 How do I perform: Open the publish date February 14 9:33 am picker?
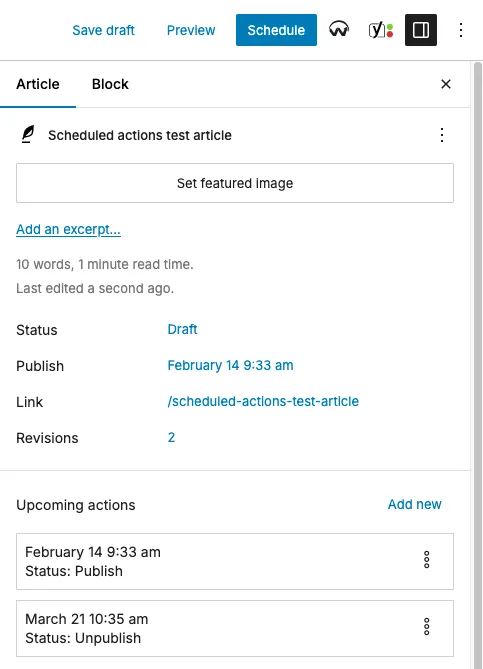click(x=230, y=366)
